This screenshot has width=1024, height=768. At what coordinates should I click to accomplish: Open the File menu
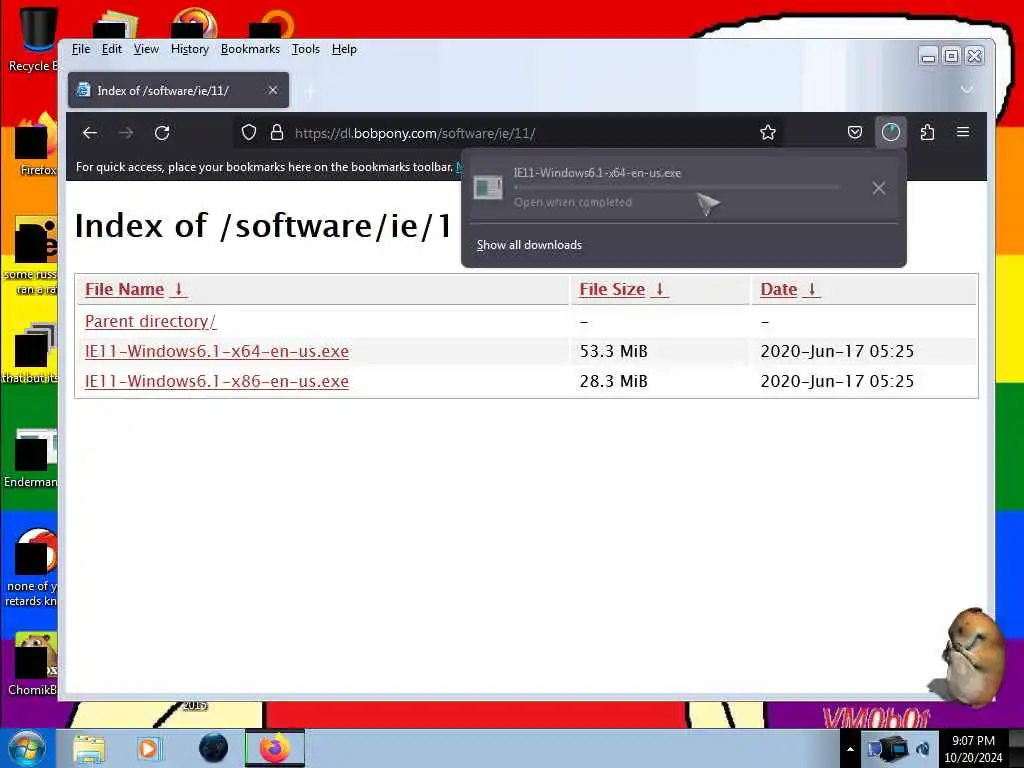[x=81, y=49]
